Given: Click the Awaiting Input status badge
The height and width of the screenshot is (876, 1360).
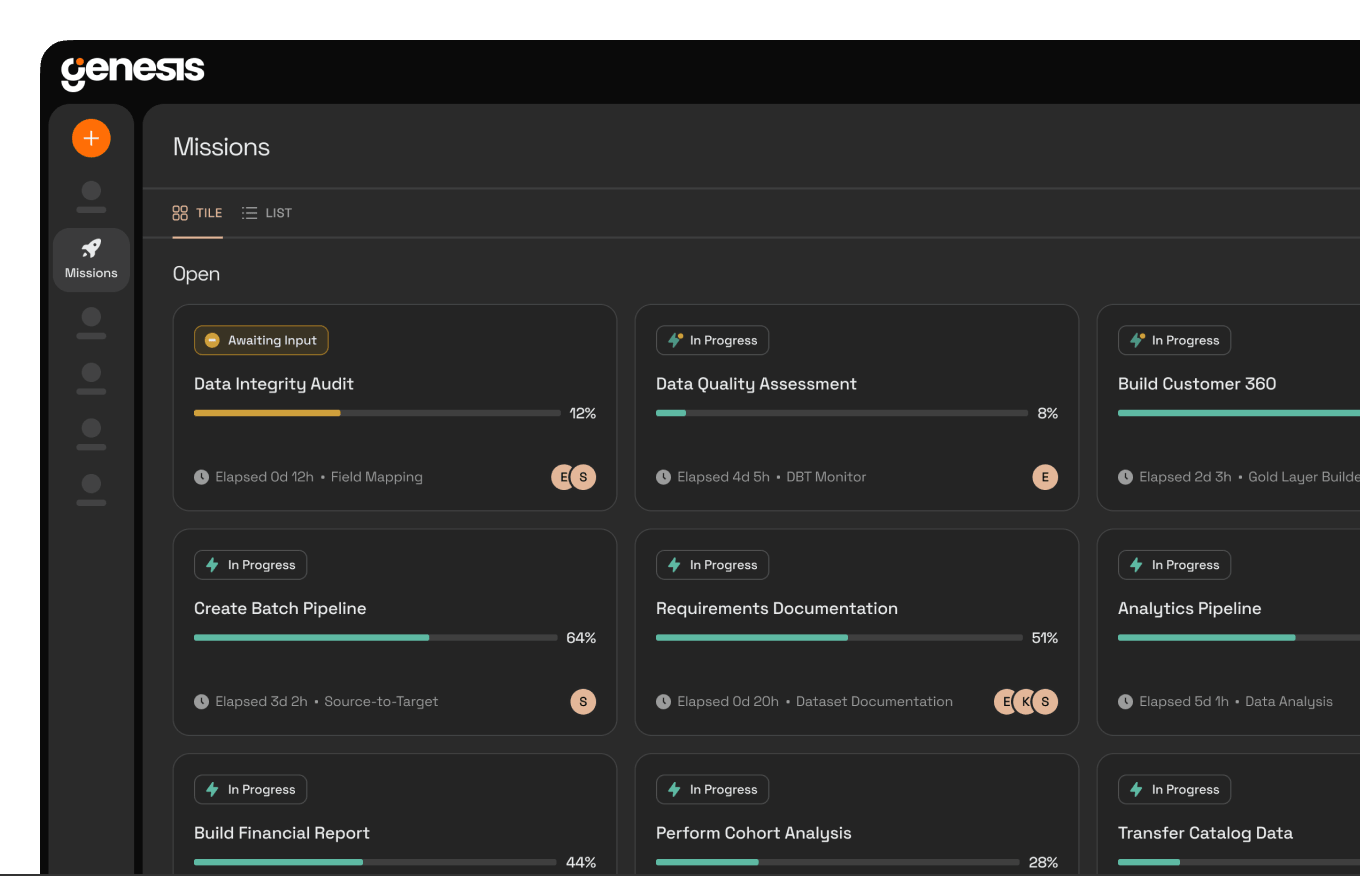Looking at the screenshot, I should tap(261, 340).
